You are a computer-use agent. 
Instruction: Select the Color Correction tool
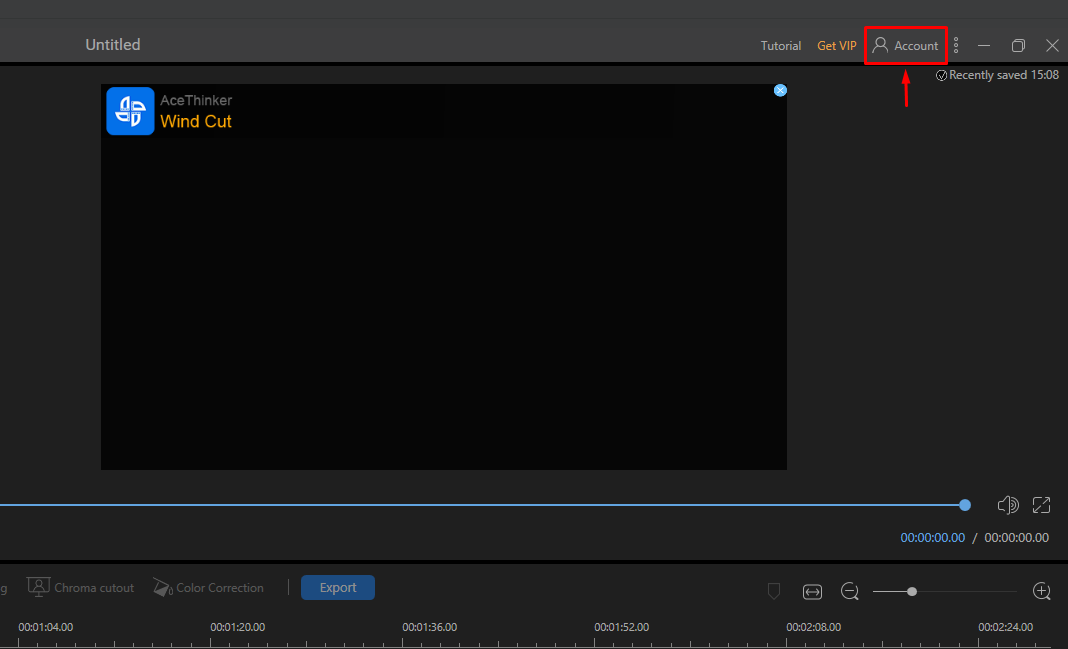[x=208, y=587]
